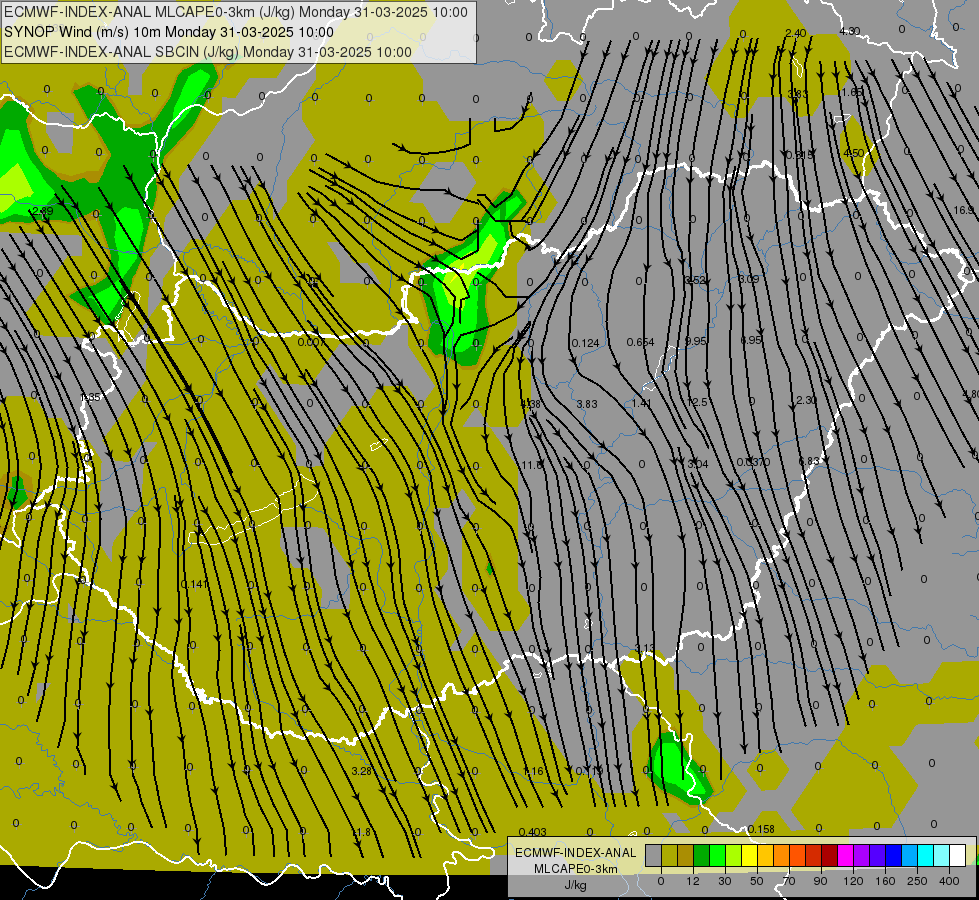979x900 pixels.
Task: Click the map value 0.124
Action: [x=585, y=343]
